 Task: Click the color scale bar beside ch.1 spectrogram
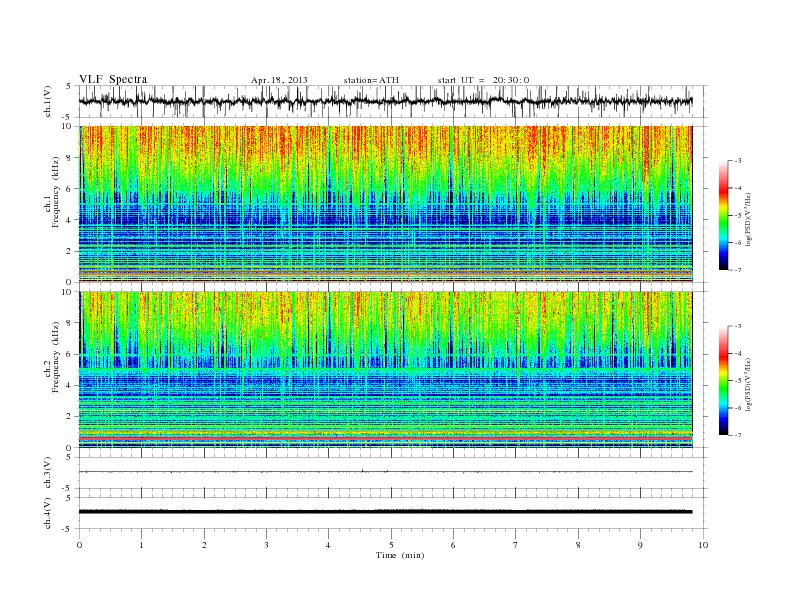pos(723,216)
